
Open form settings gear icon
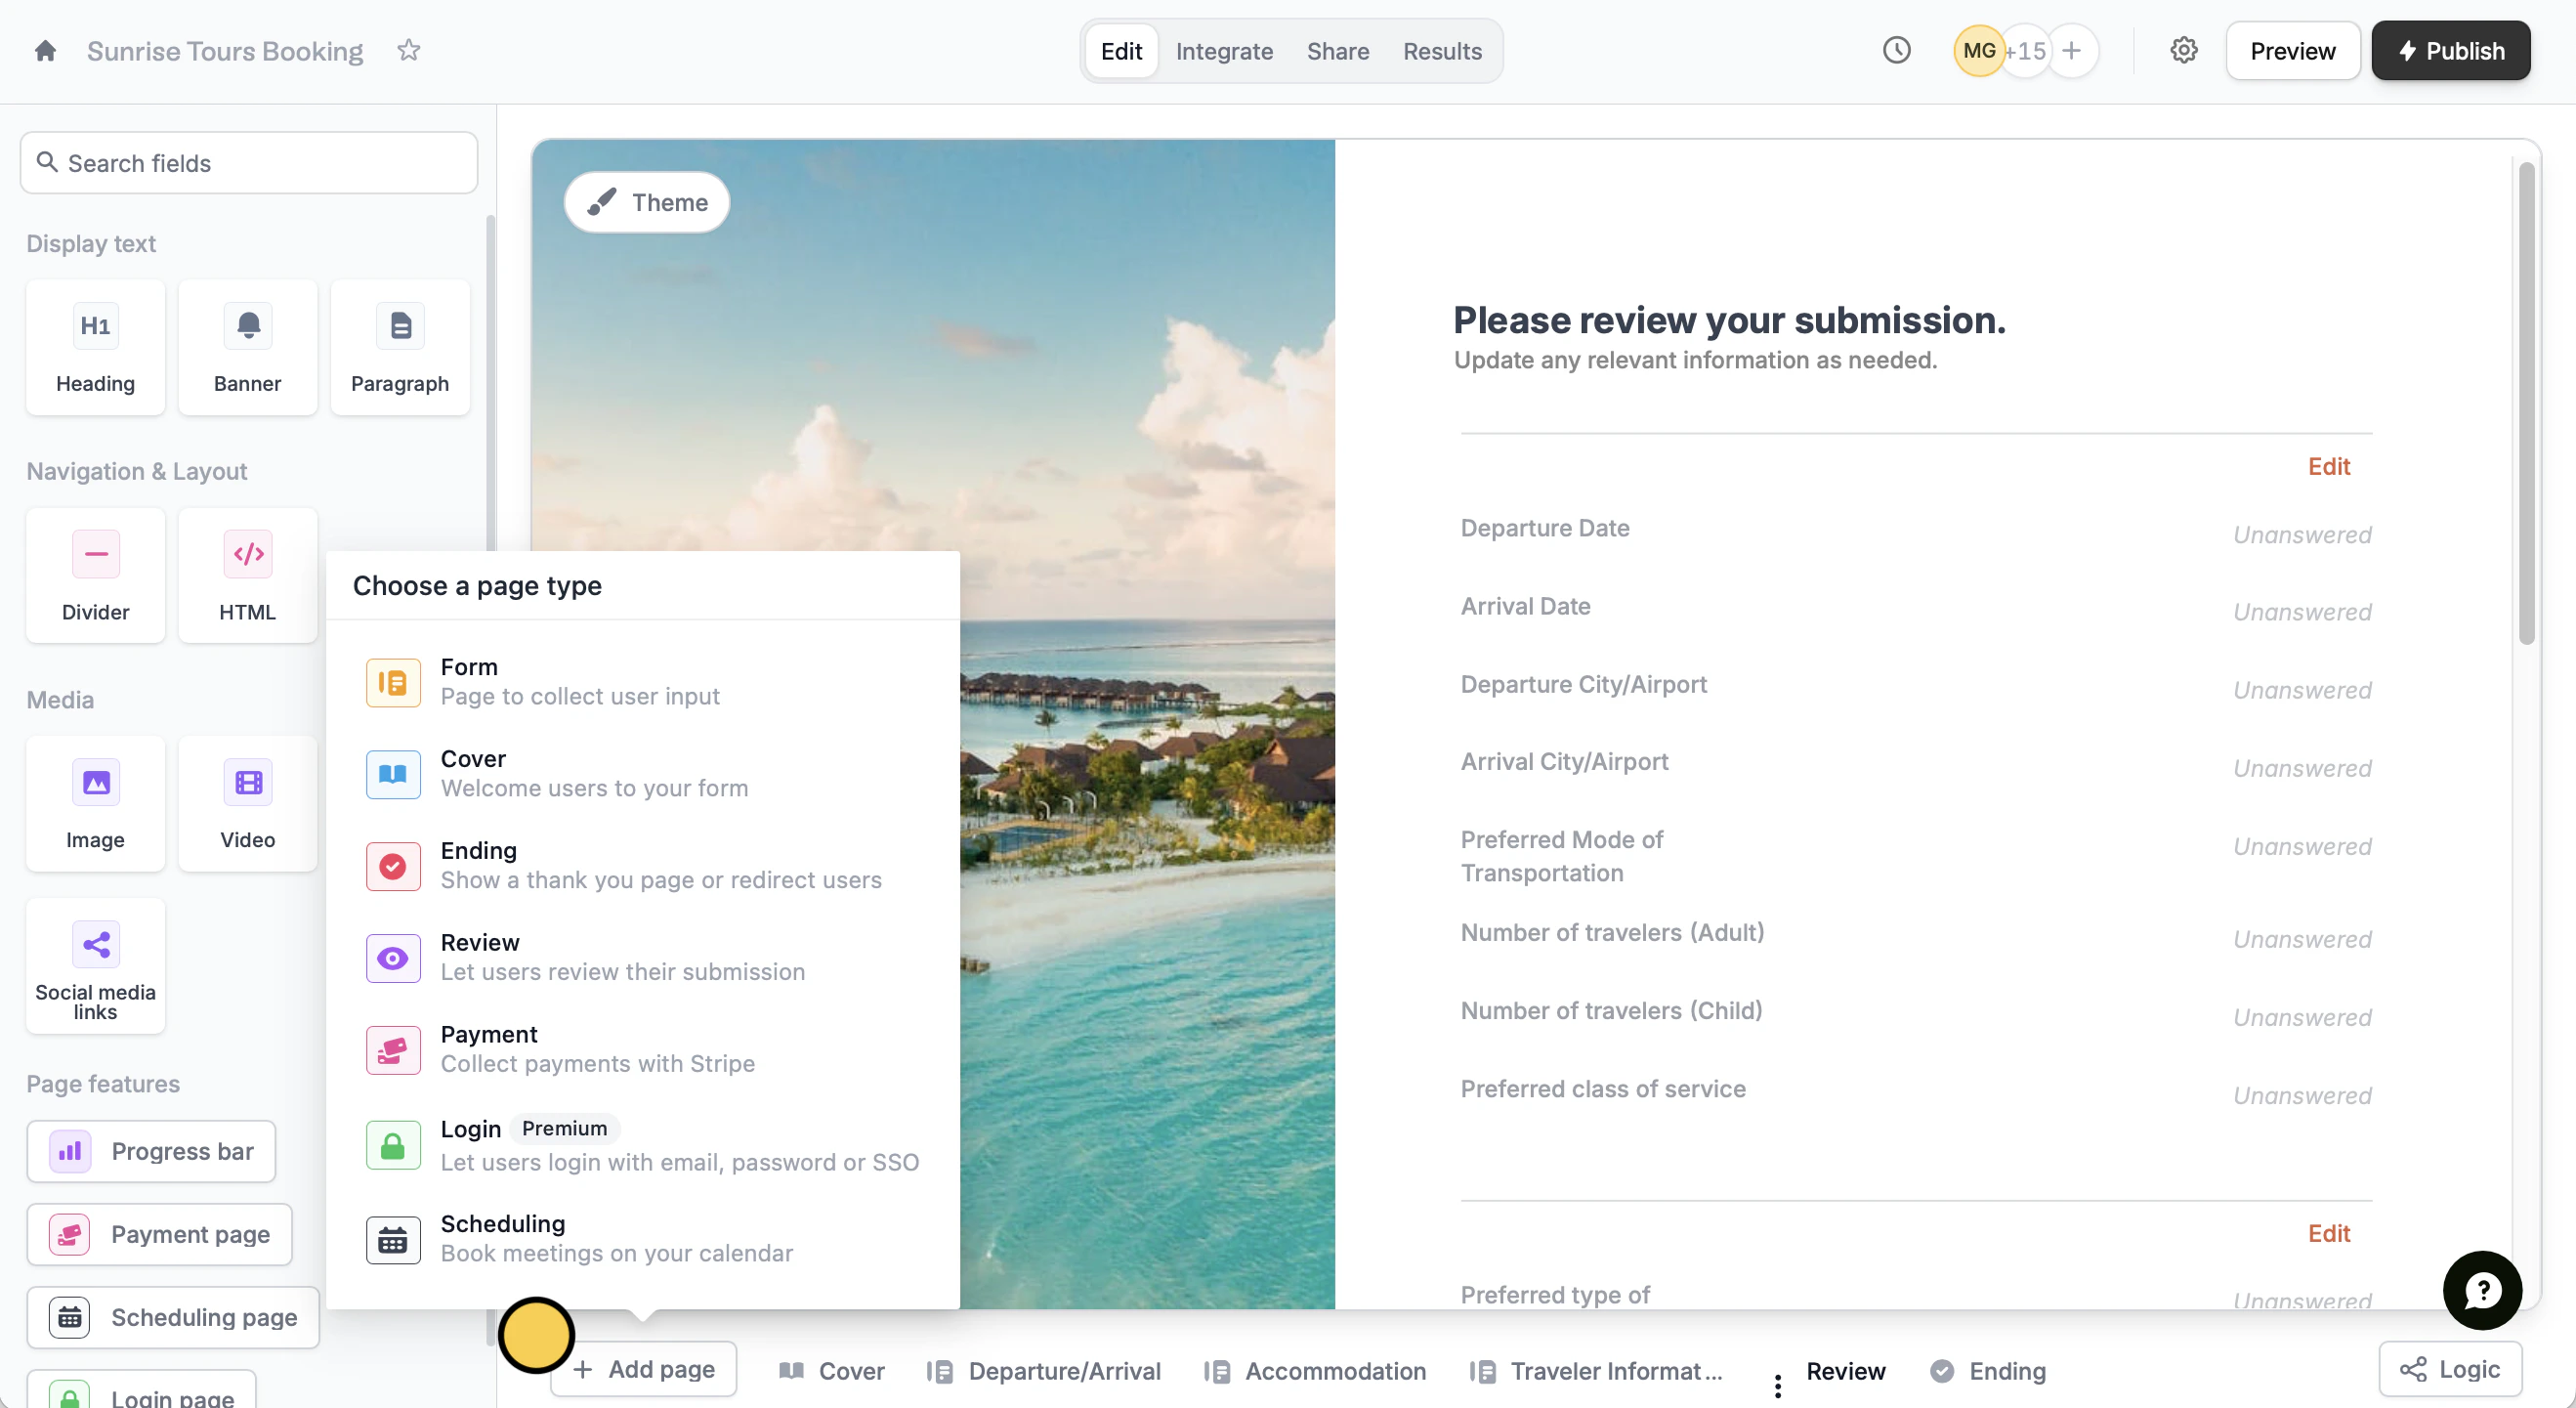coord(2183,51)
